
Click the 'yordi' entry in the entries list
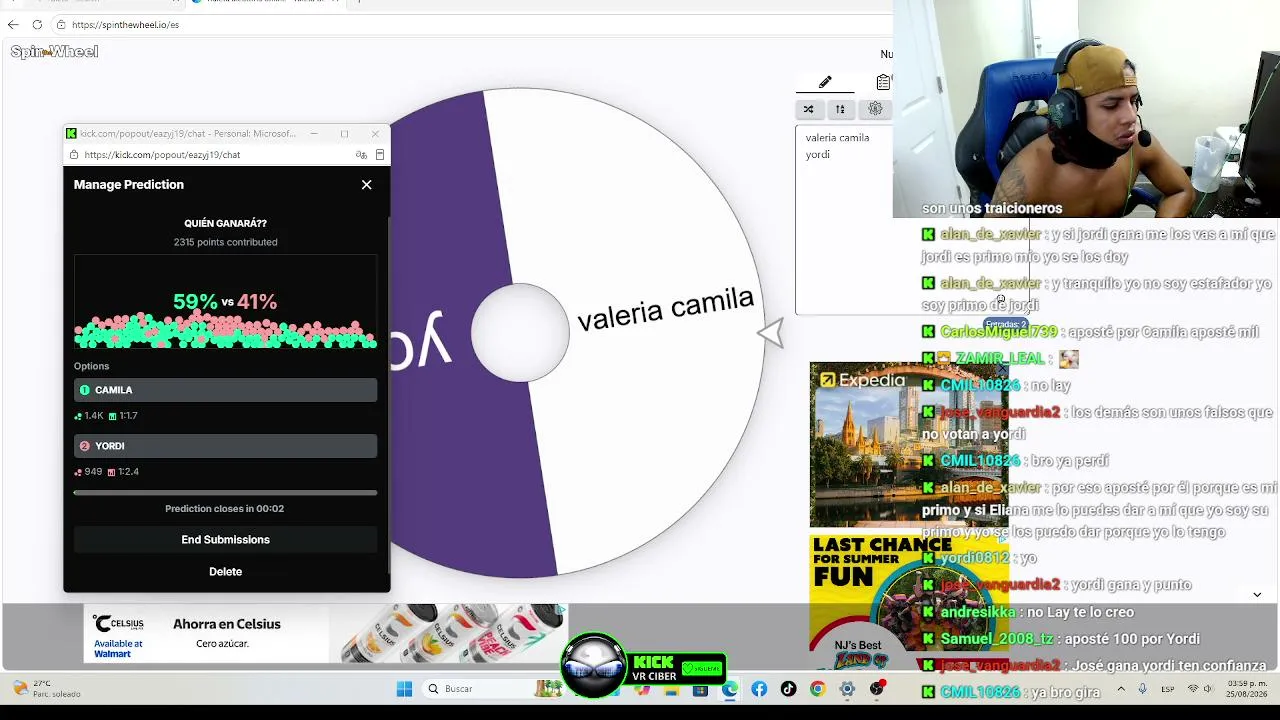818,155
